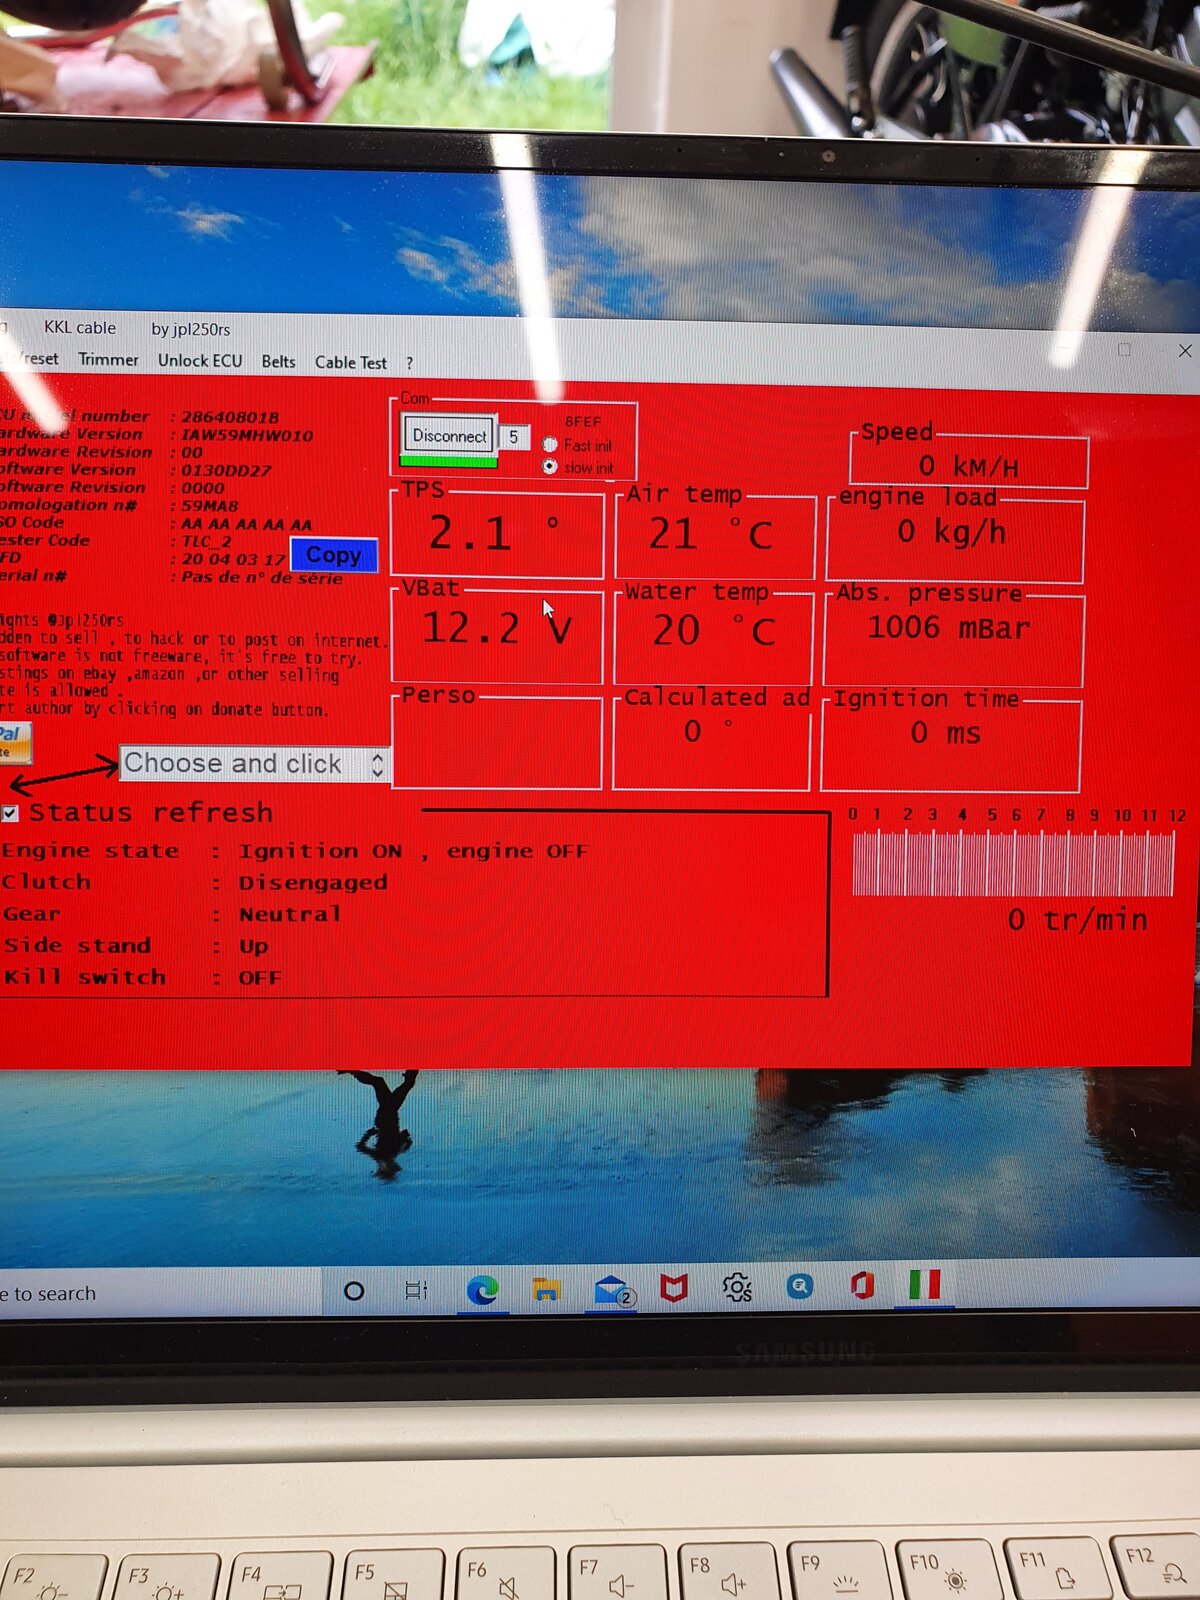The width and height of the screenshot is (1200, 1600).
Task: Click the Cortana circle icon
Action: point(354,1291)
